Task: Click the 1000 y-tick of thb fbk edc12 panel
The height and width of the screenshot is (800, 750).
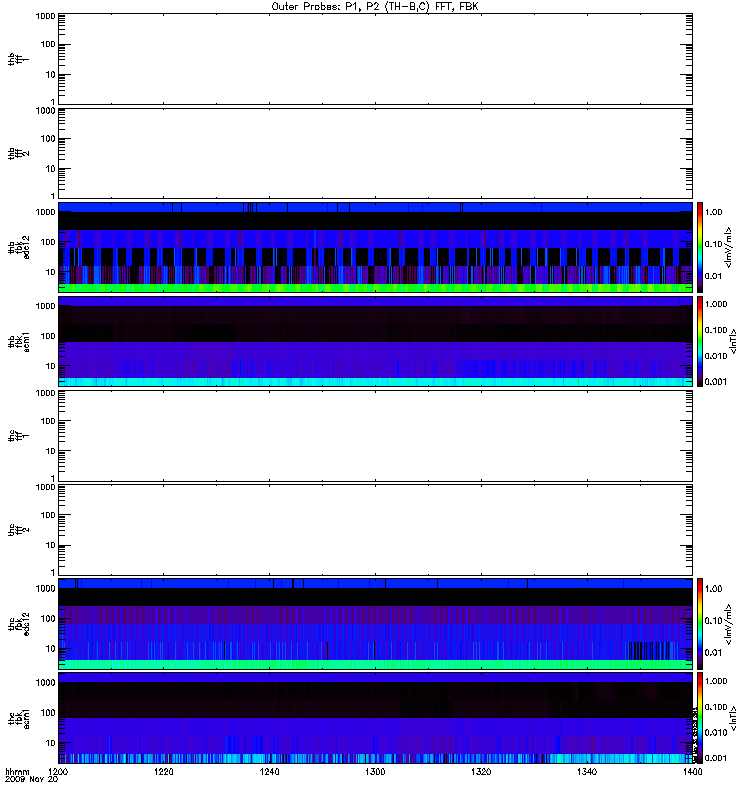Action: click(x=45, y=212)
